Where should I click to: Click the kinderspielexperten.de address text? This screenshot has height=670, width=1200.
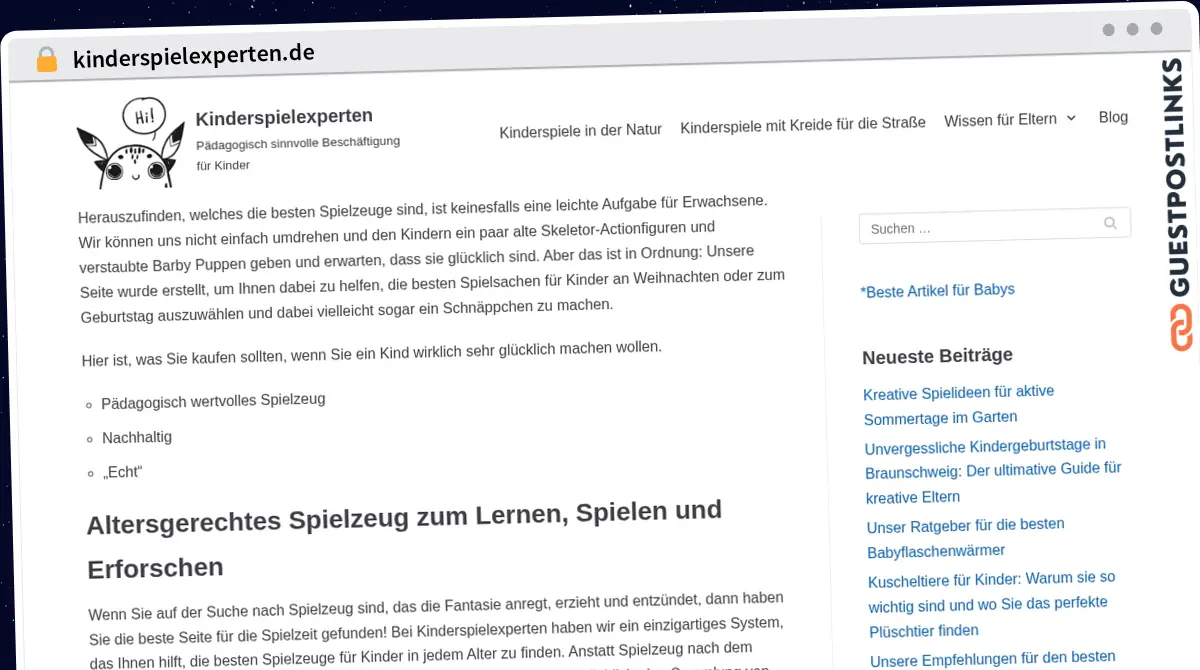pyautogui.click(x=194, y=55)
